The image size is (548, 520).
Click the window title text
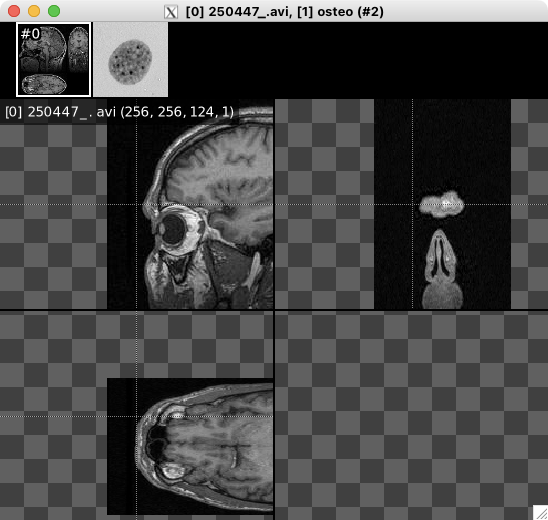coord(284,12)
